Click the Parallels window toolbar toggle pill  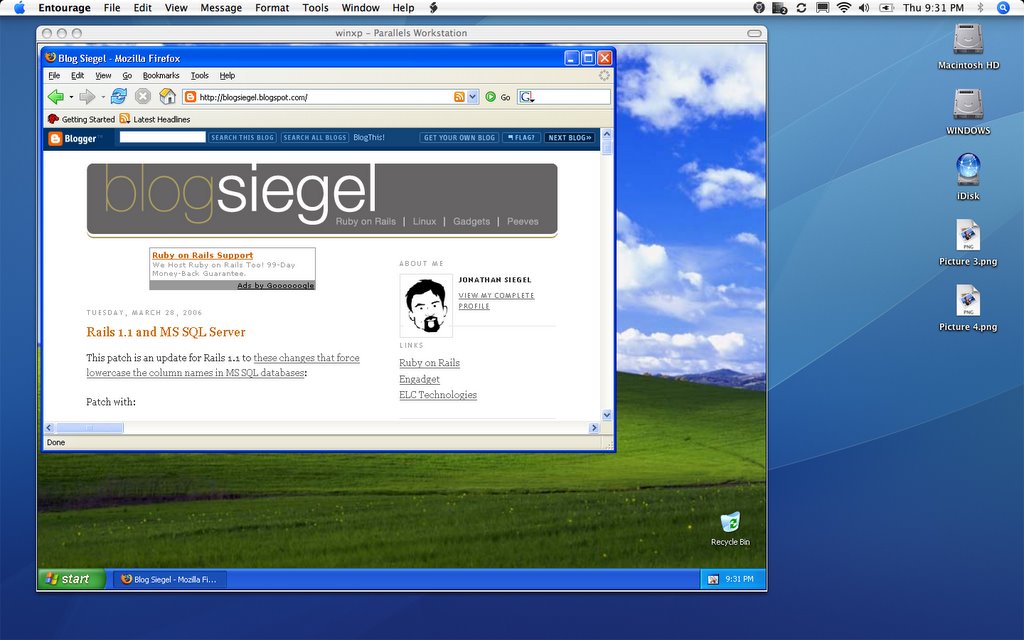[x=754, y=33]
